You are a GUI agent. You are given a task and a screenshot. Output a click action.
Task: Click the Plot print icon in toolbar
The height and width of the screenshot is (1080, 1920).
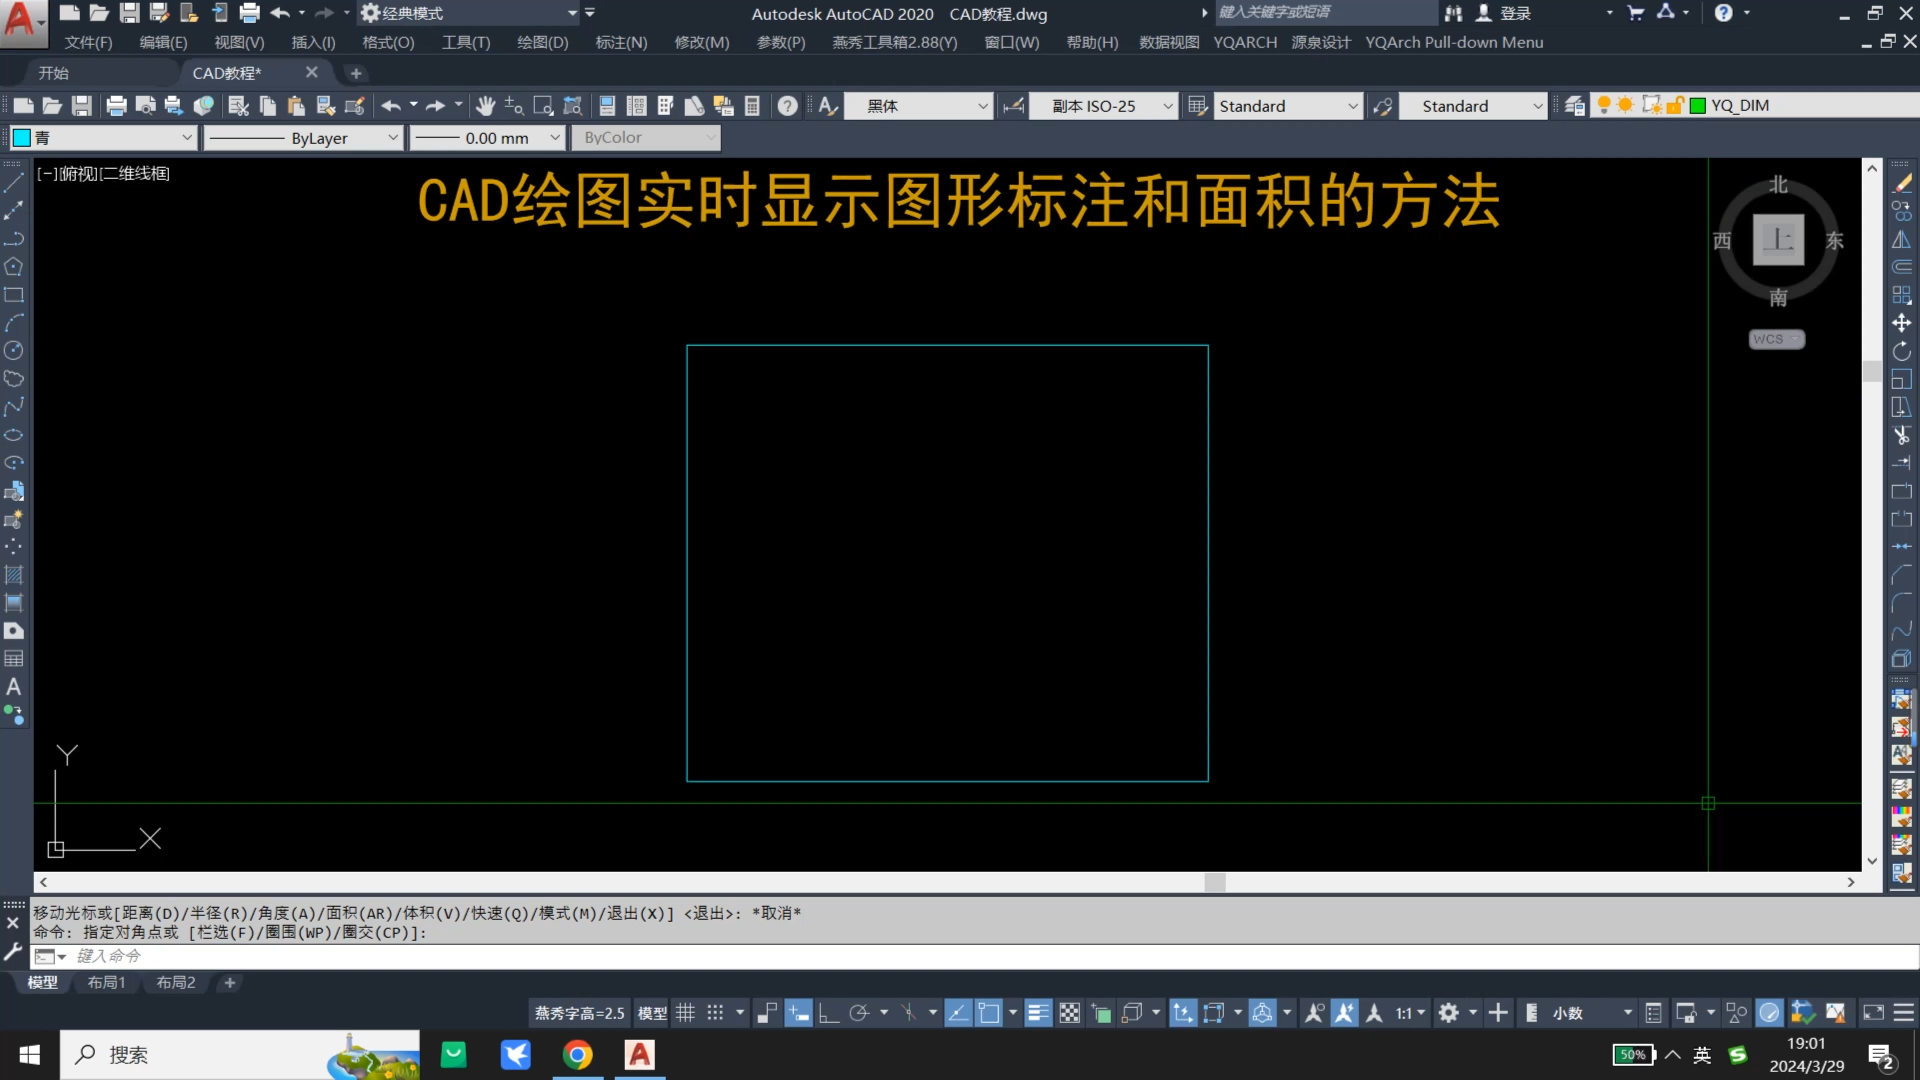(116, 106)
